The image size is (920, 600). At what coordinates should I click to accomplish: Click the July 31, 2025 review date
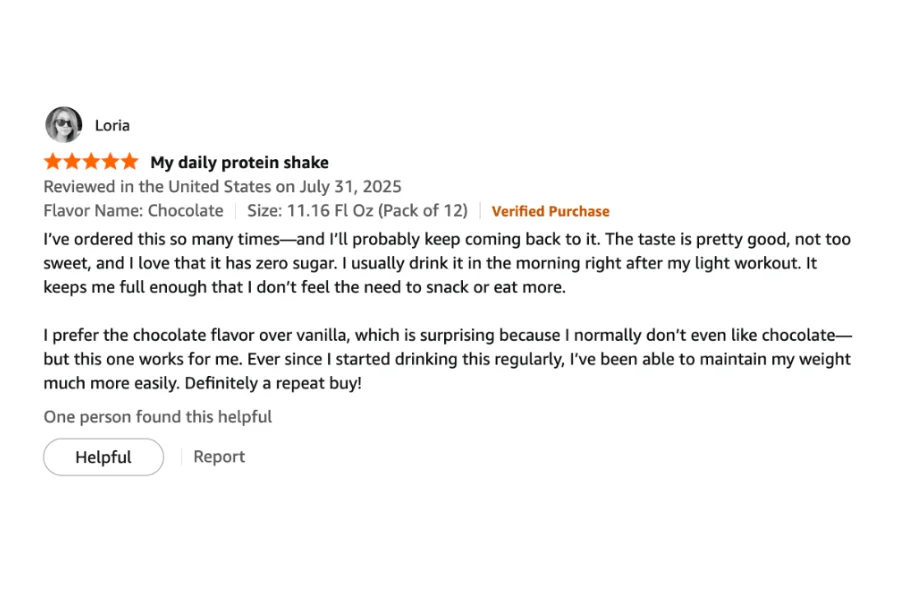351,186
